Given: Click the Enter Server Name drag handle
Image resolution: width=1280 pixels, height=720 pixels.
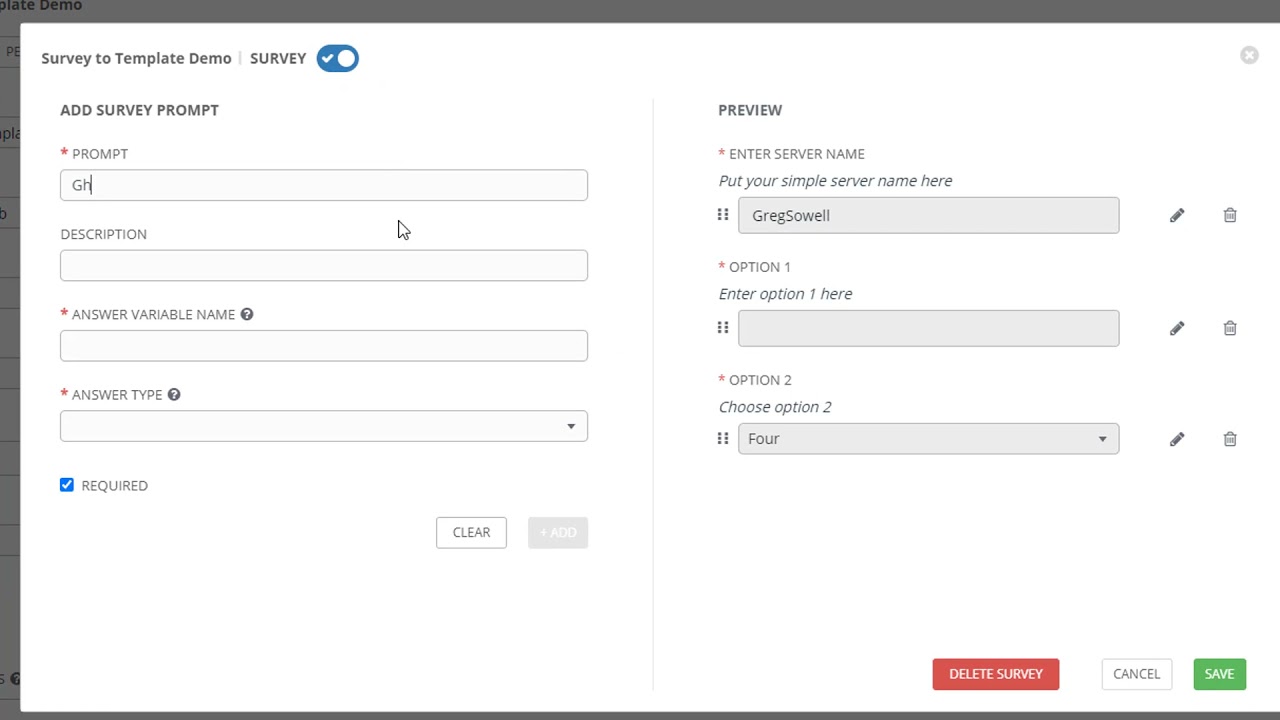Looking at the screenshot, I should click(x=723, y=215).
